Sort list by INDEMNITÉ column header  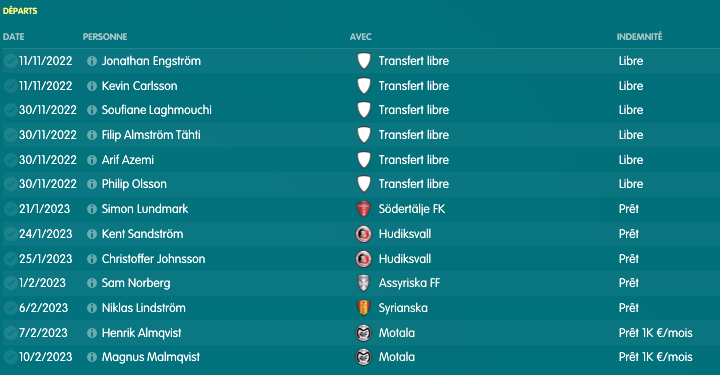pyautogui.click(x=640, y=37)
